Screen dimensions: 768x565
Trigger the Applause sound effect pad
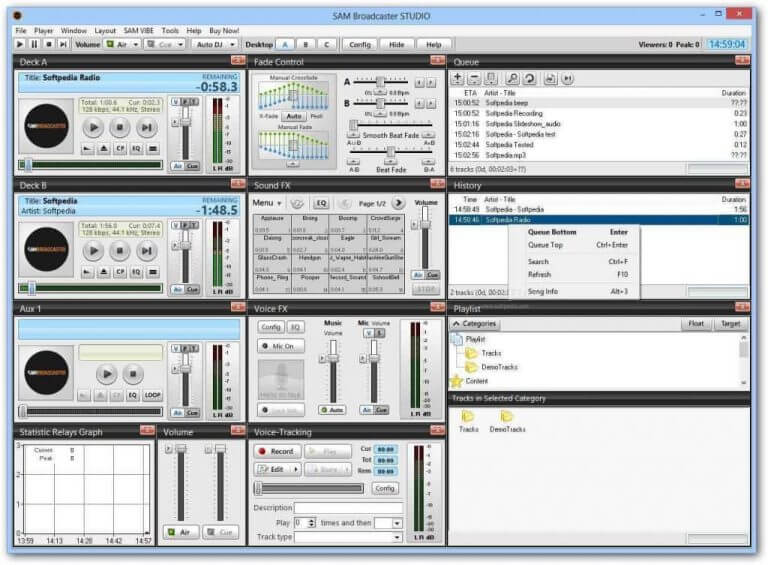pyautogui.click(x=272, y=224)
